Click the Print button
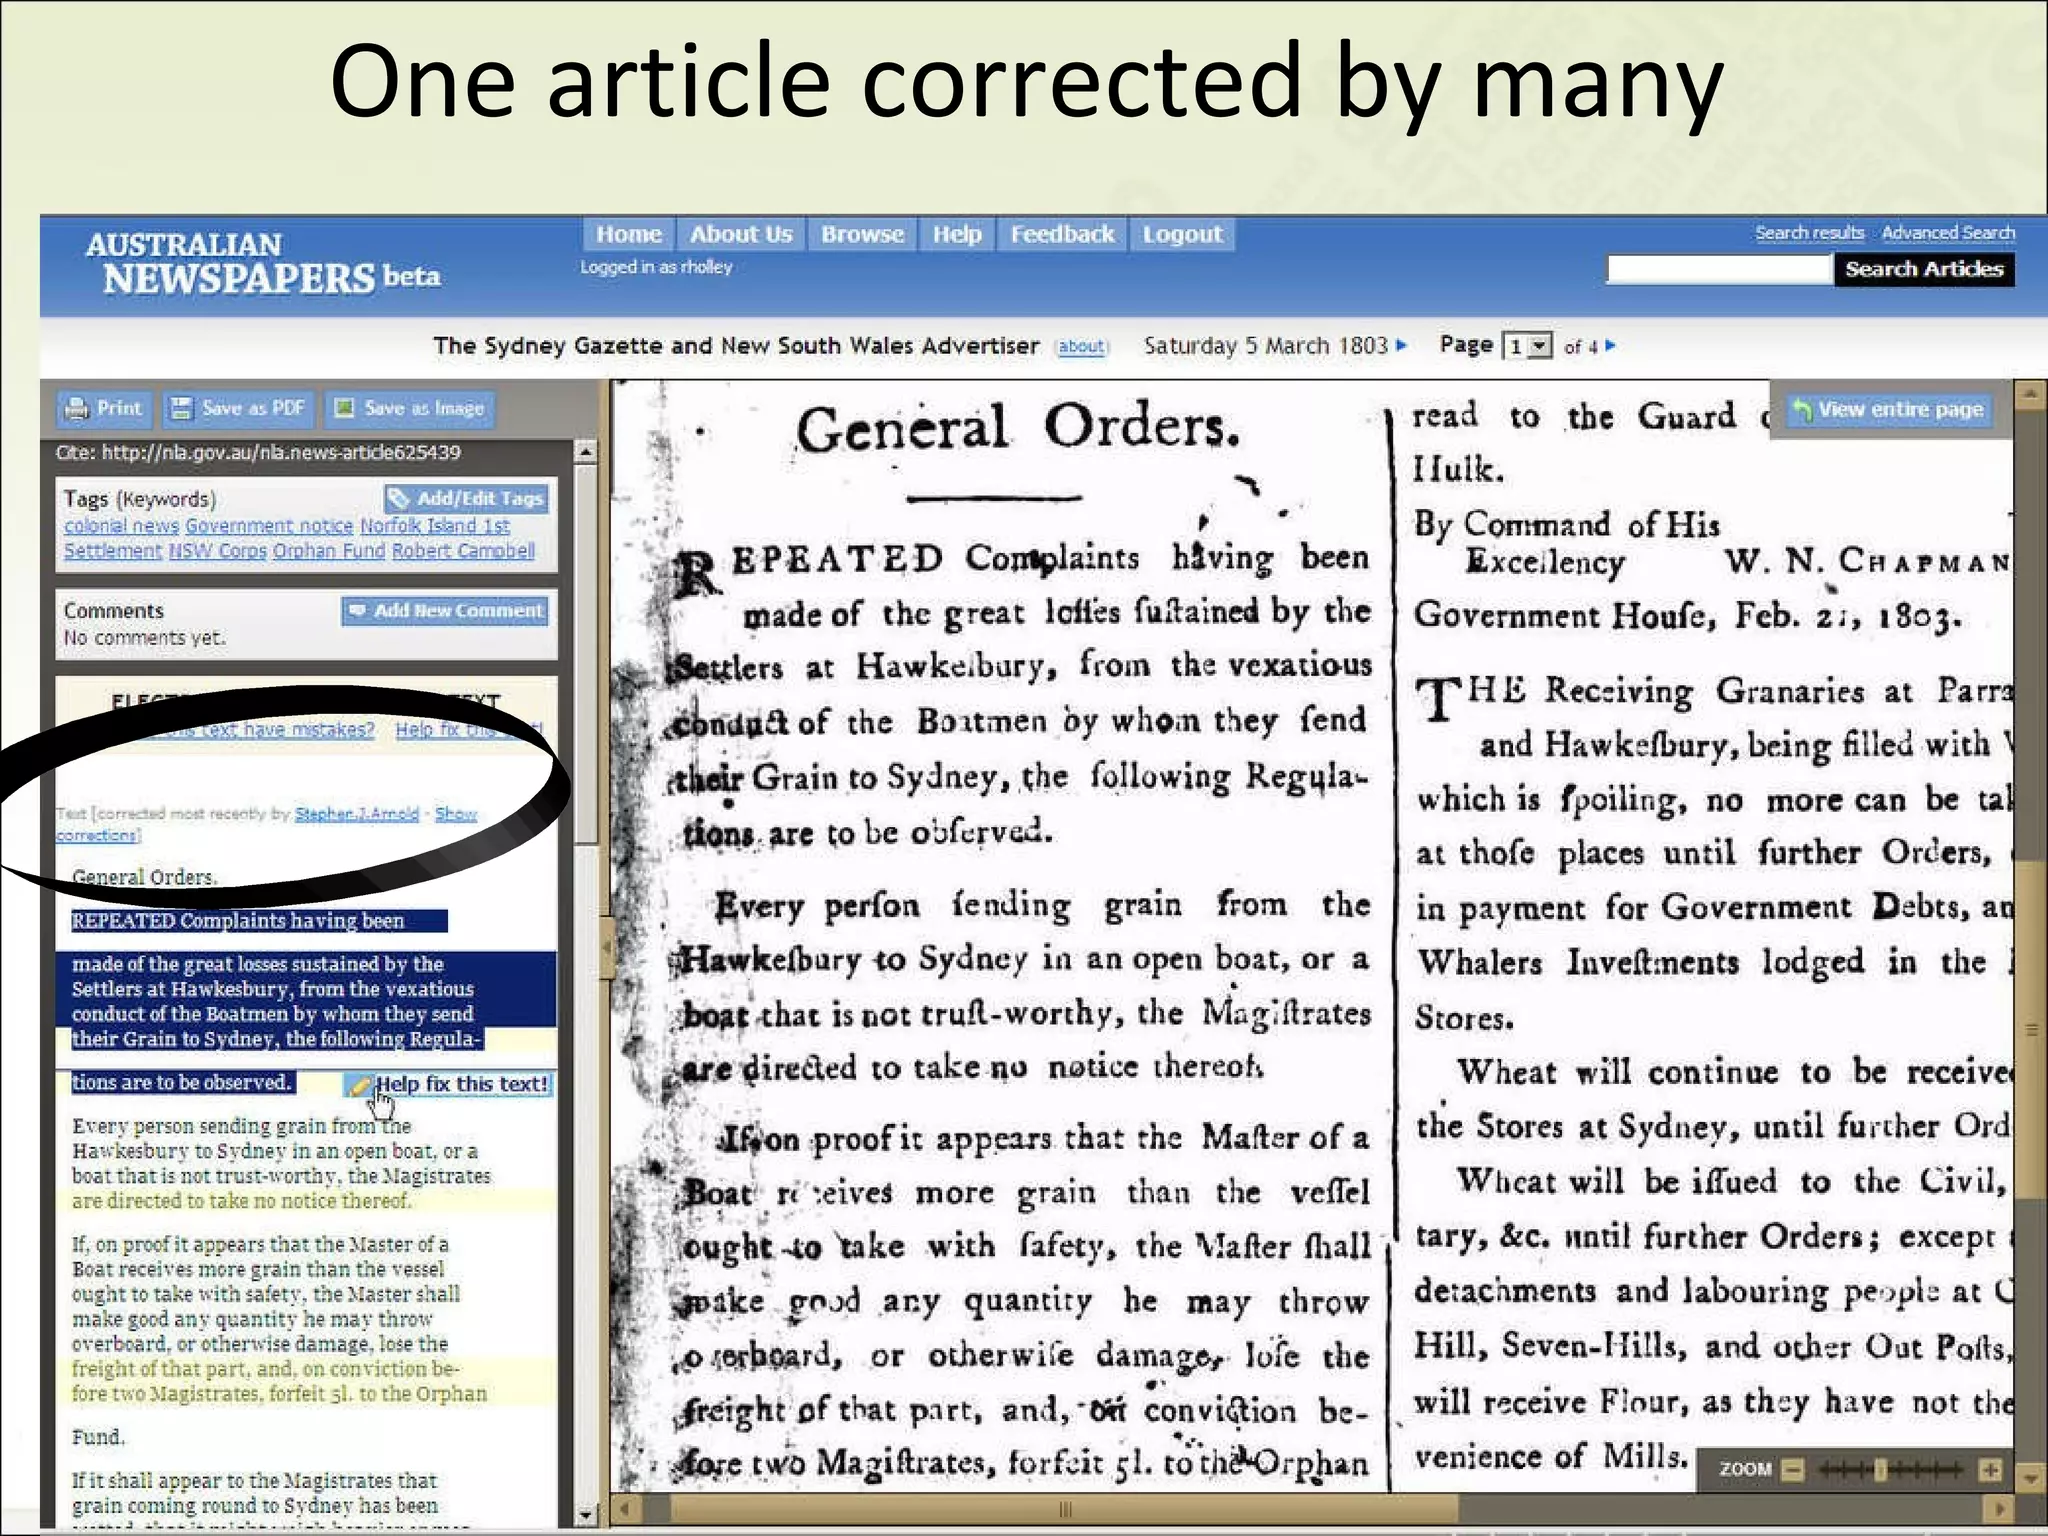 [x=104, y=408]
